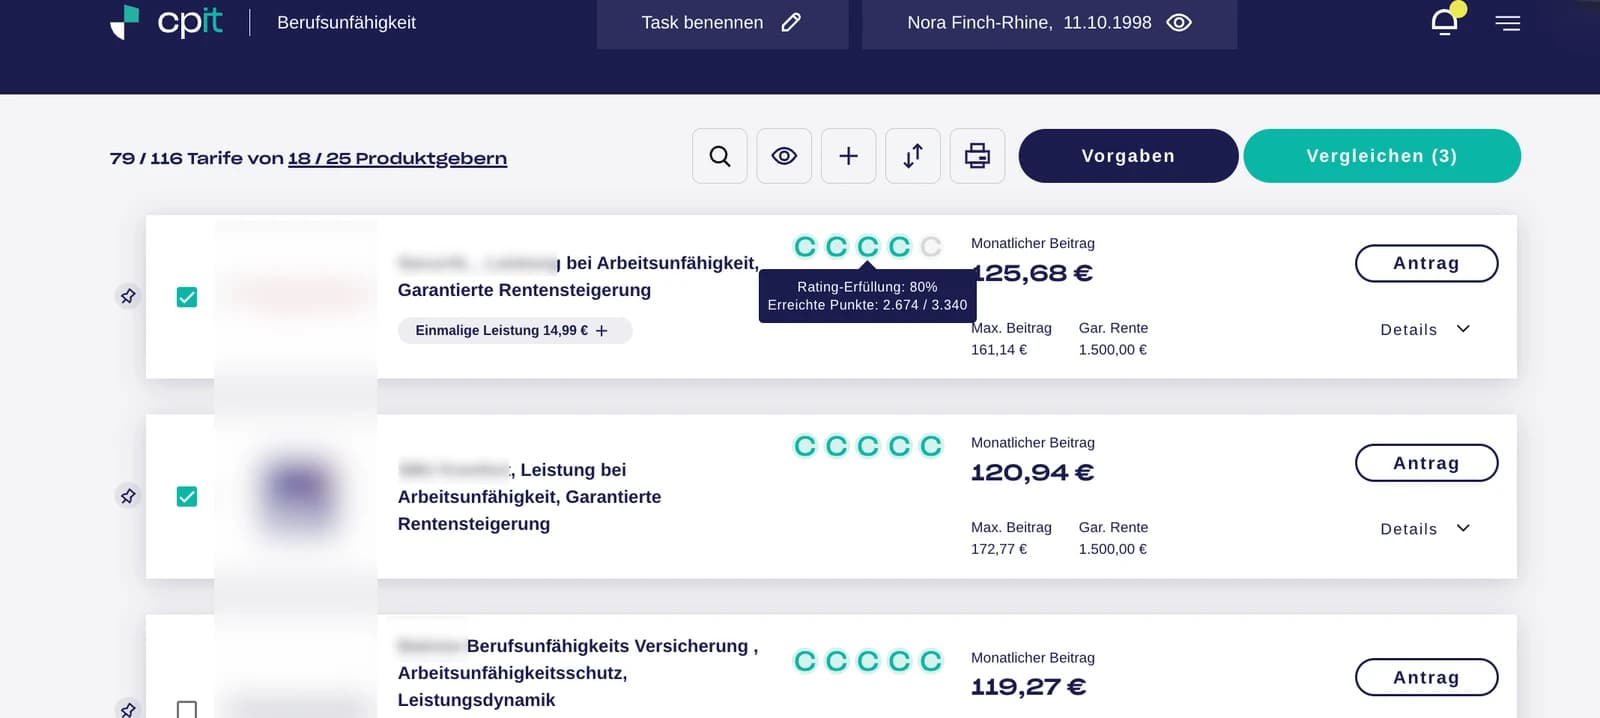Screen dimensions: 1600x718
Task: Expand Details of the 125,68 € tariff
Action: [x=1425, y=329]
